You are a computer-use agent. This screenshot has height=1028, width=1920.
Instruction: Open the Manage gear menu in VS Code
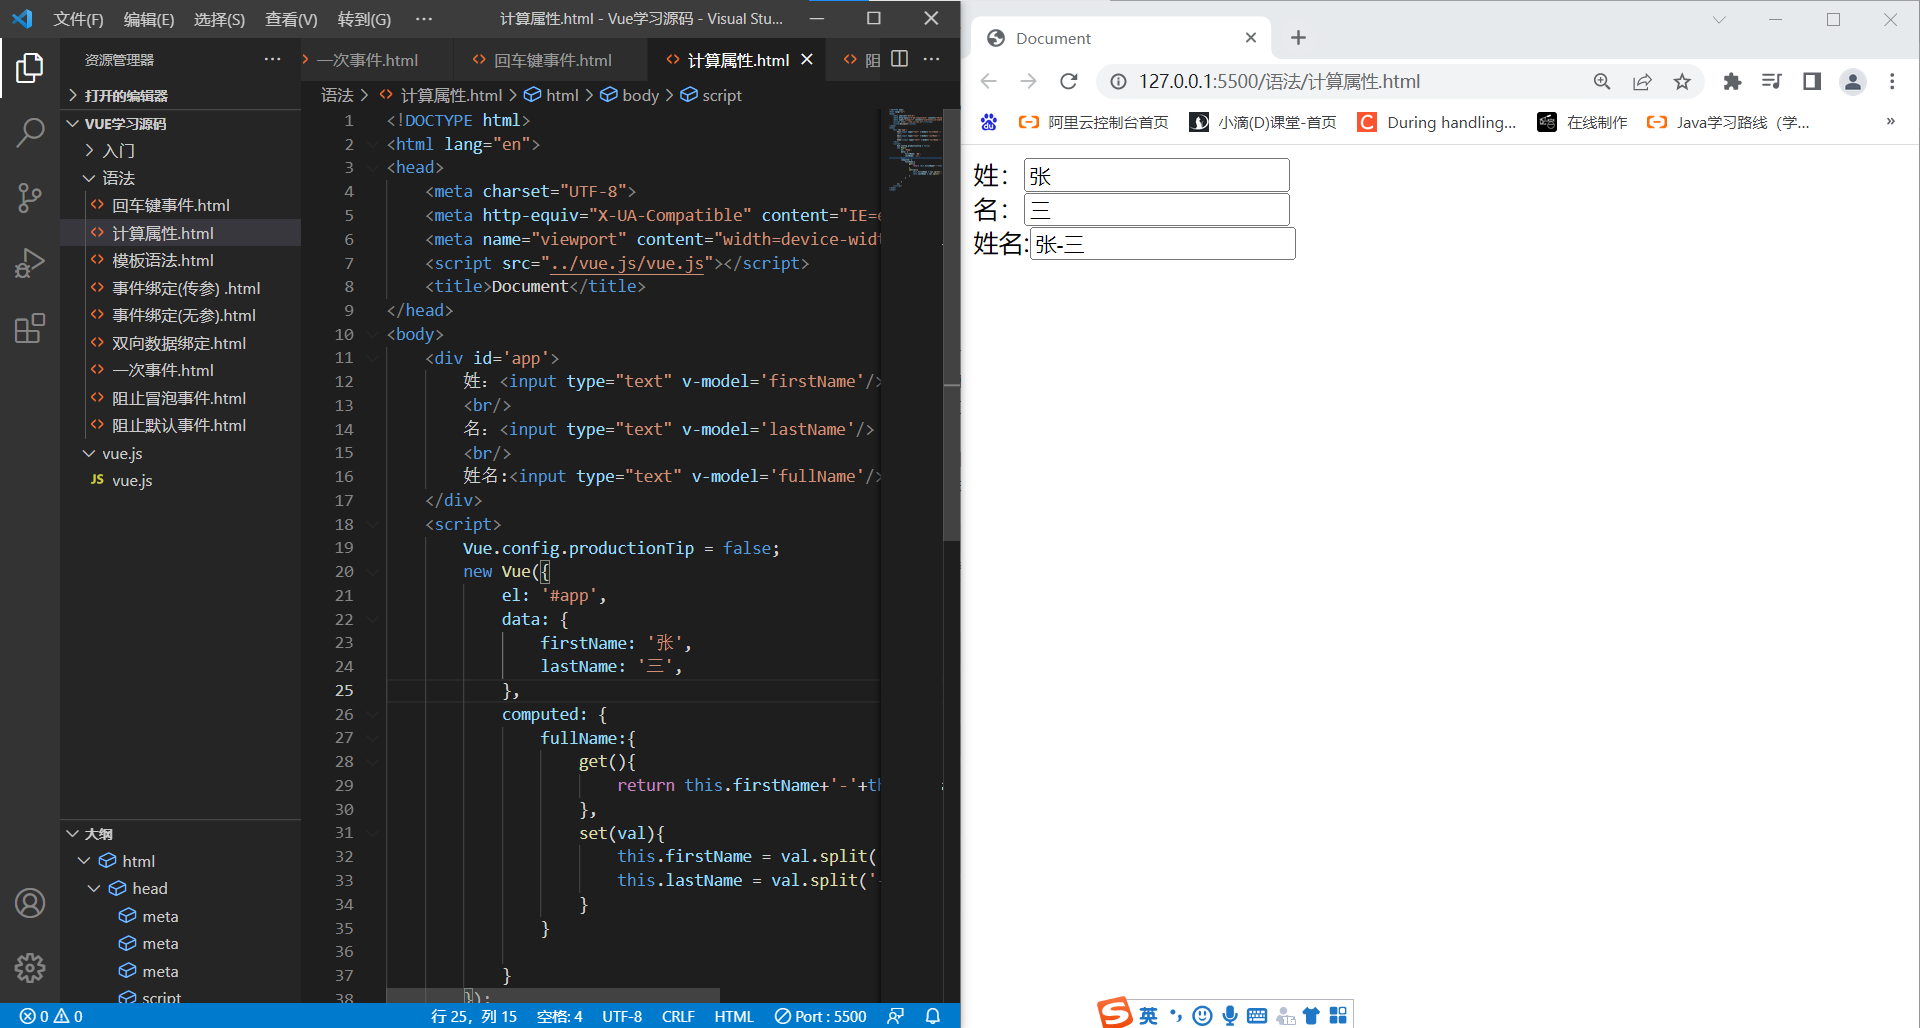click(x=30, y=967)
